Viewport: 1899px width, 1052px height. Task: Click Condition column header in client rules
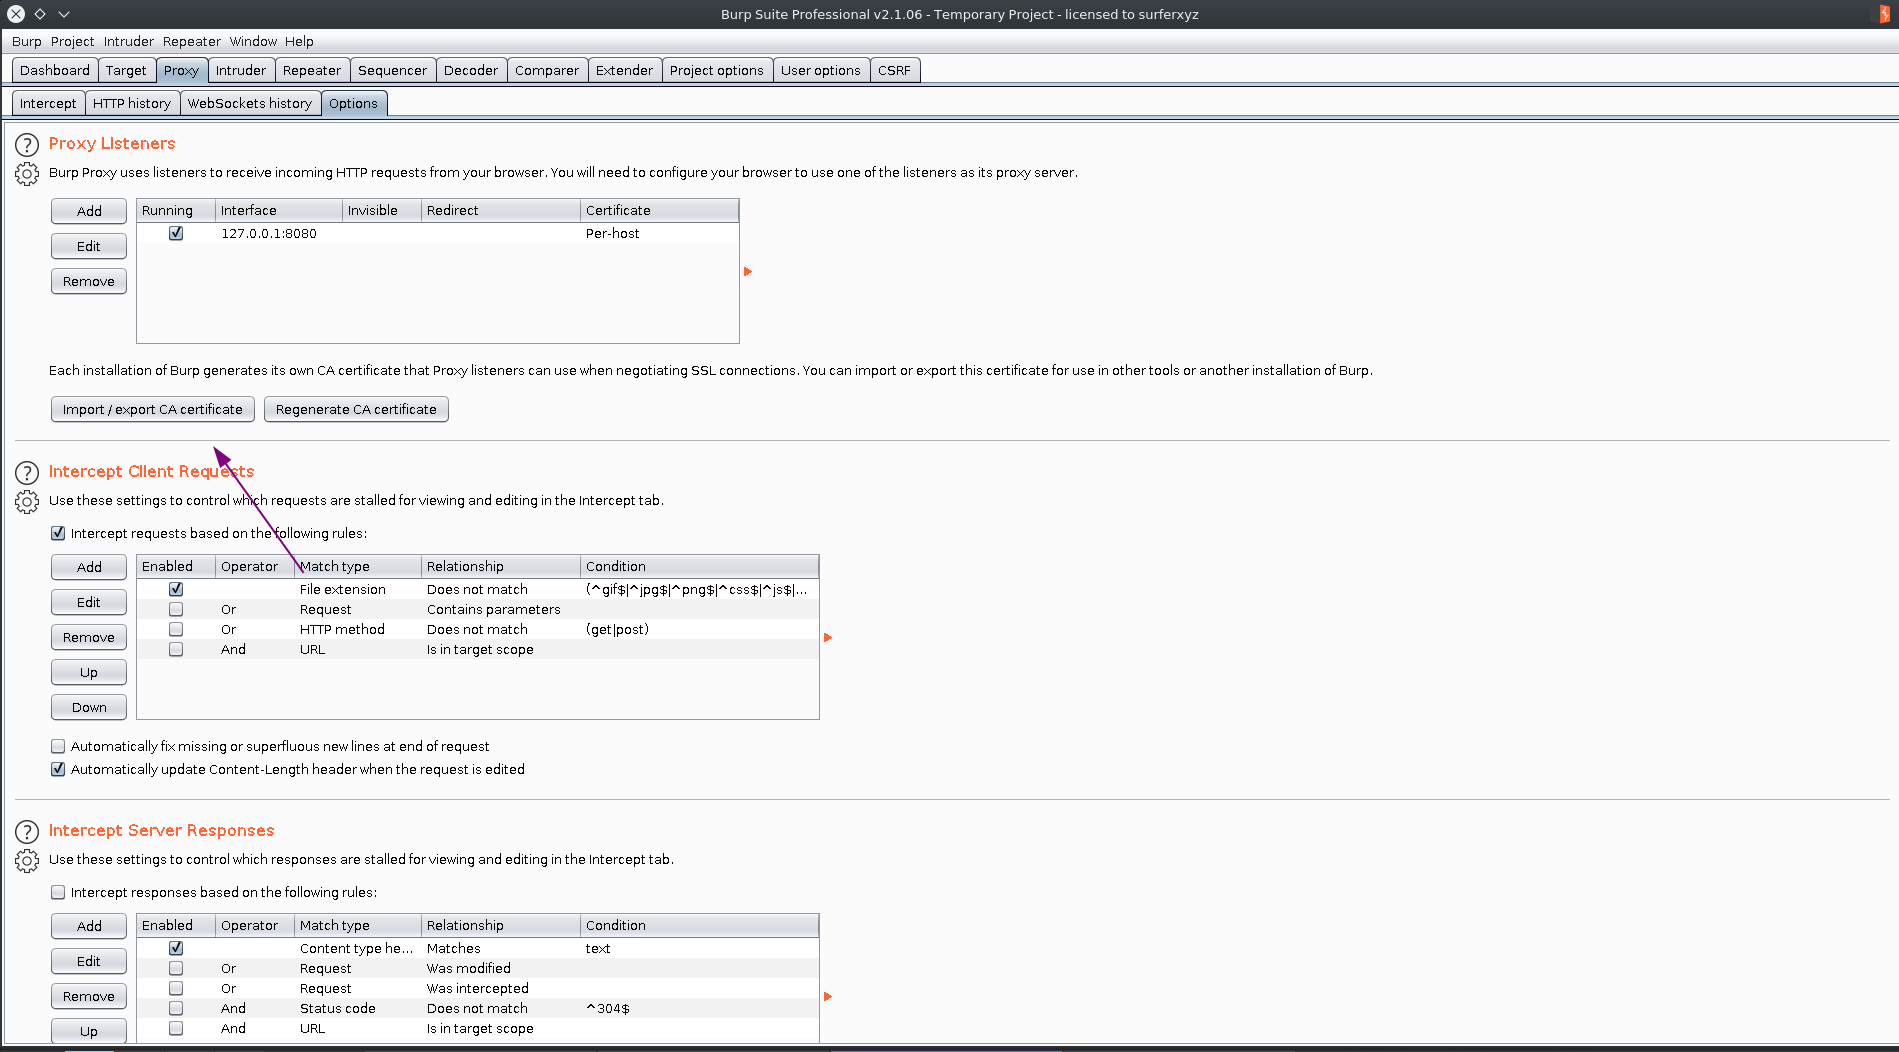pos(699,566)
